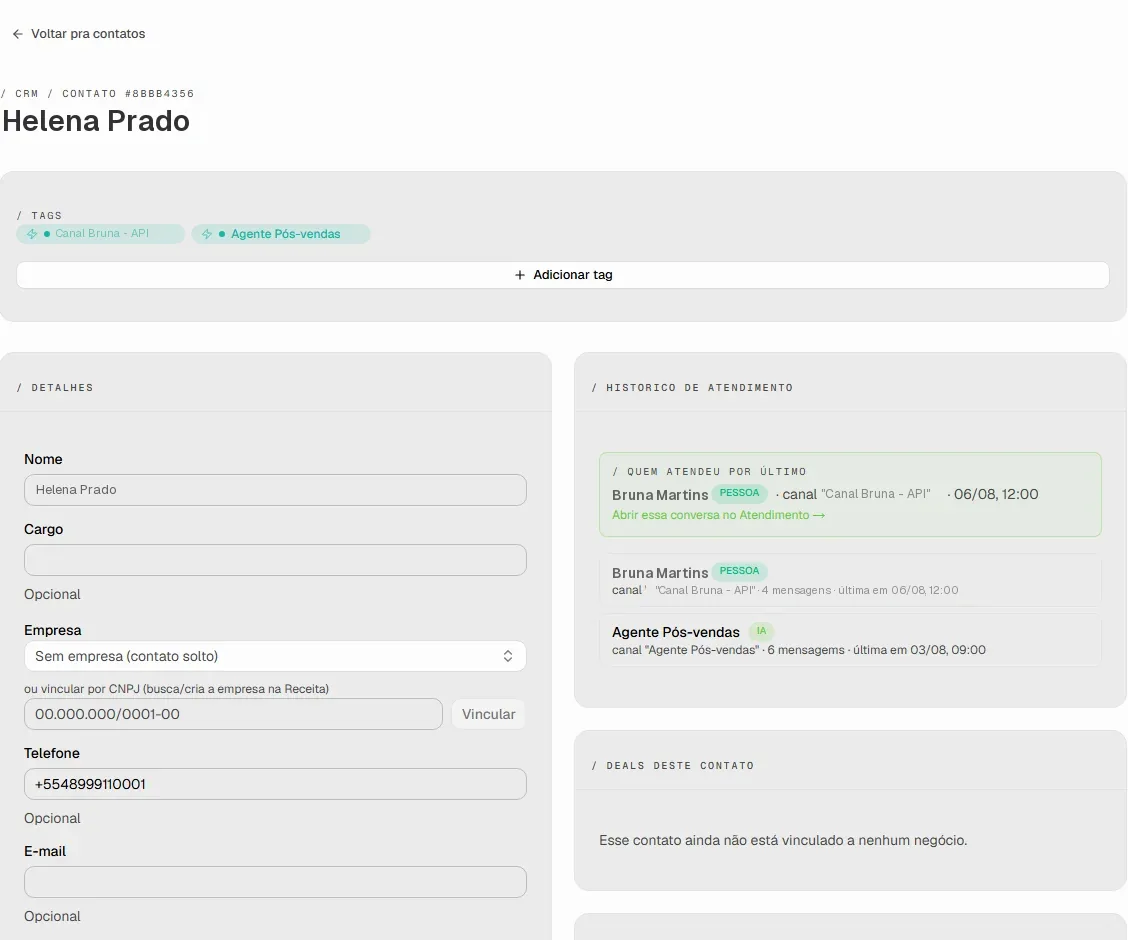Click into the empty Cargo field
The image size is (1128, 940).
[x=276, y=560]
